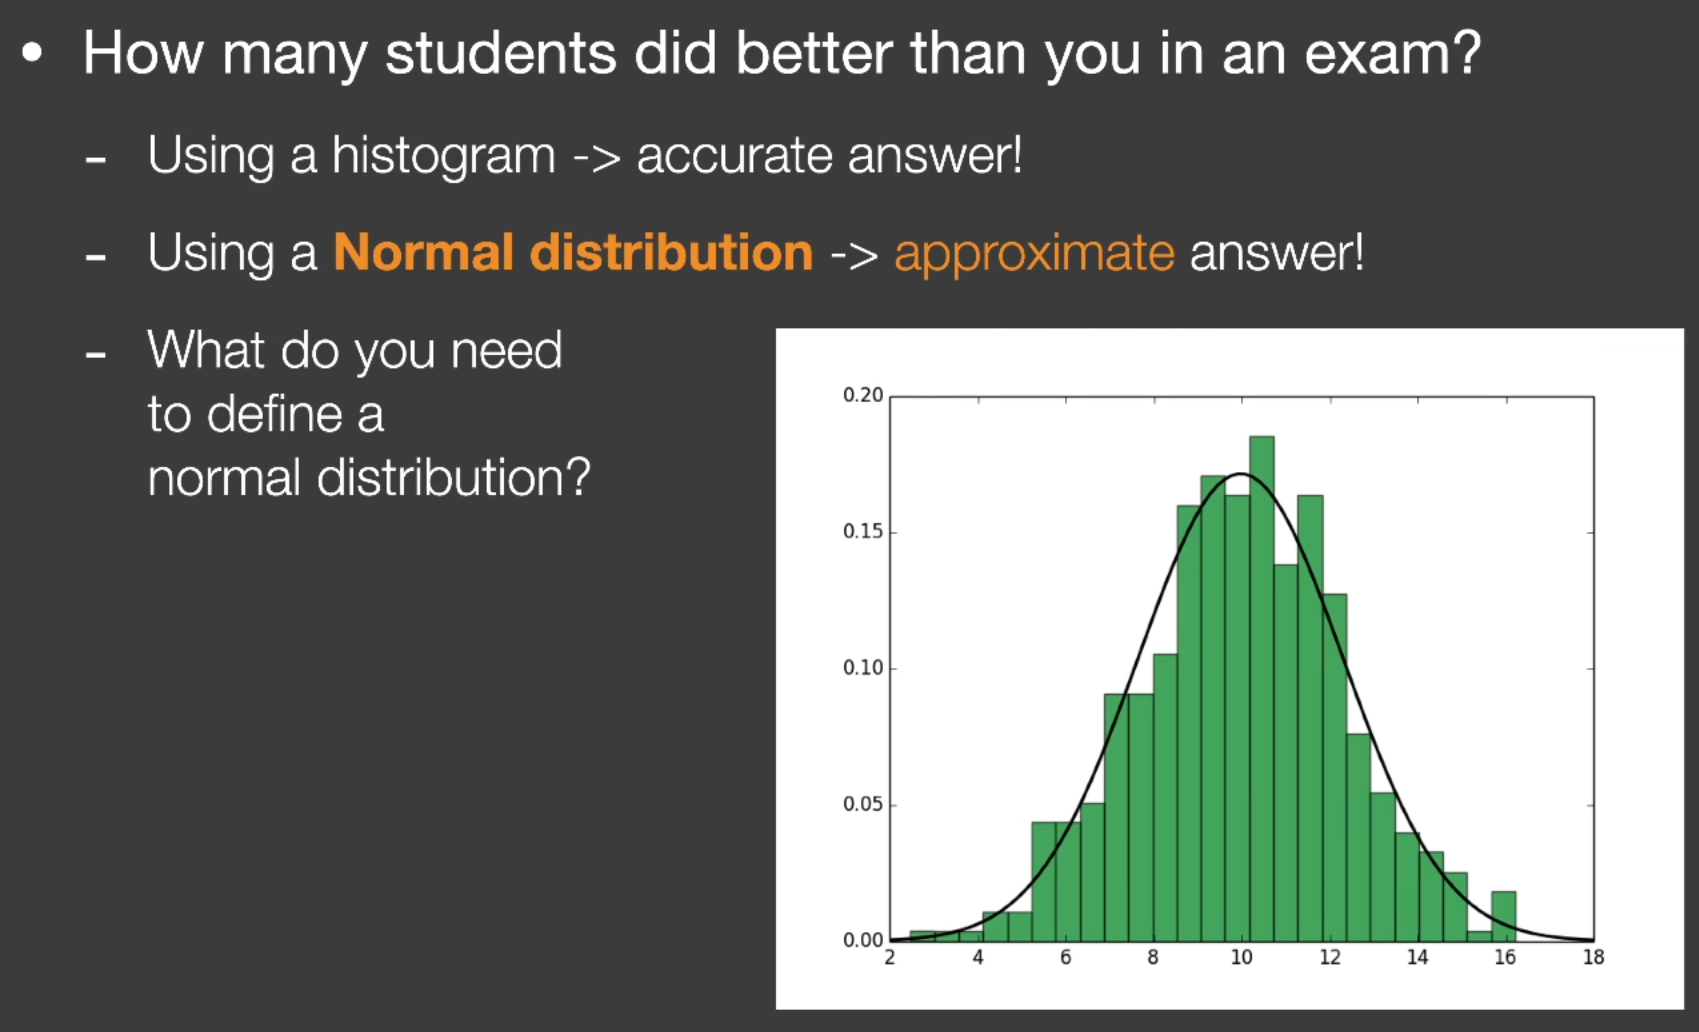The width and height of the screenshot is (1699, 1032).
Task: Click the y-axis label 0.05
Action: pyautogui.click(x=863, y=804)
